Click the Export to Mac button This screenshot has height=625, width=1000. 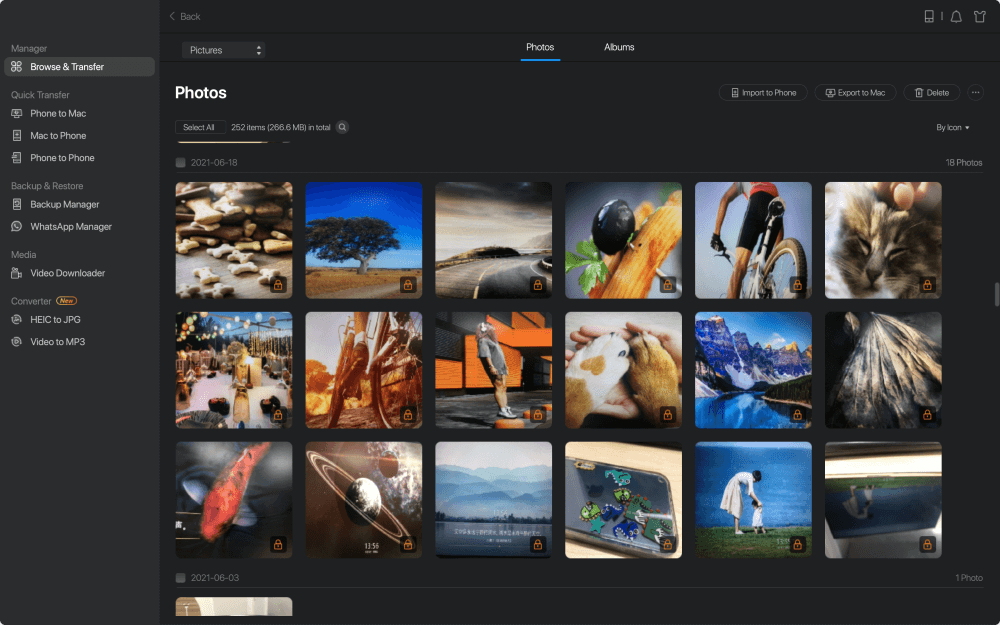pyautogui.click(x=855, y=92)
